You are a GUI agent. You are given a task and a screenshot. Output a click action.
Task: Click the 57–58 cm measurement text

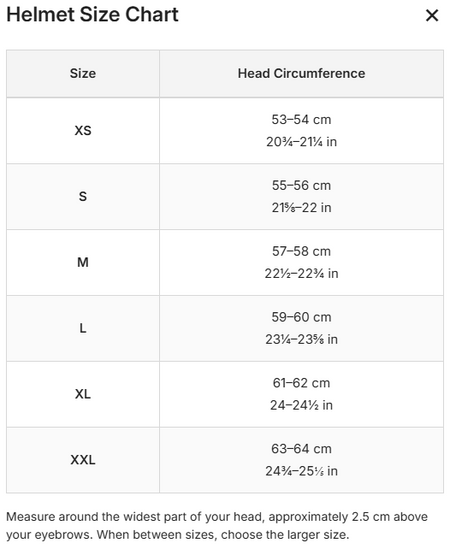pos(301,251)
